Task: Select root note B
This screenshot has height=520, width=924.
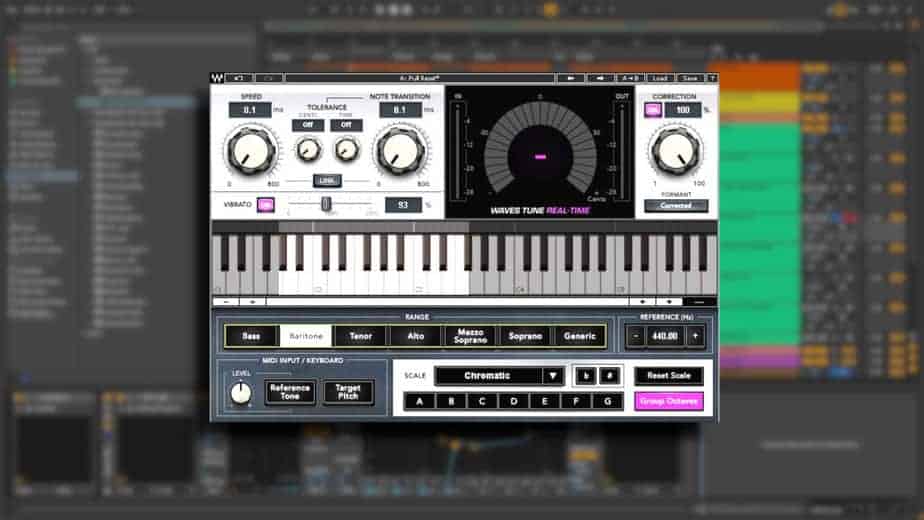Action: 451,401
